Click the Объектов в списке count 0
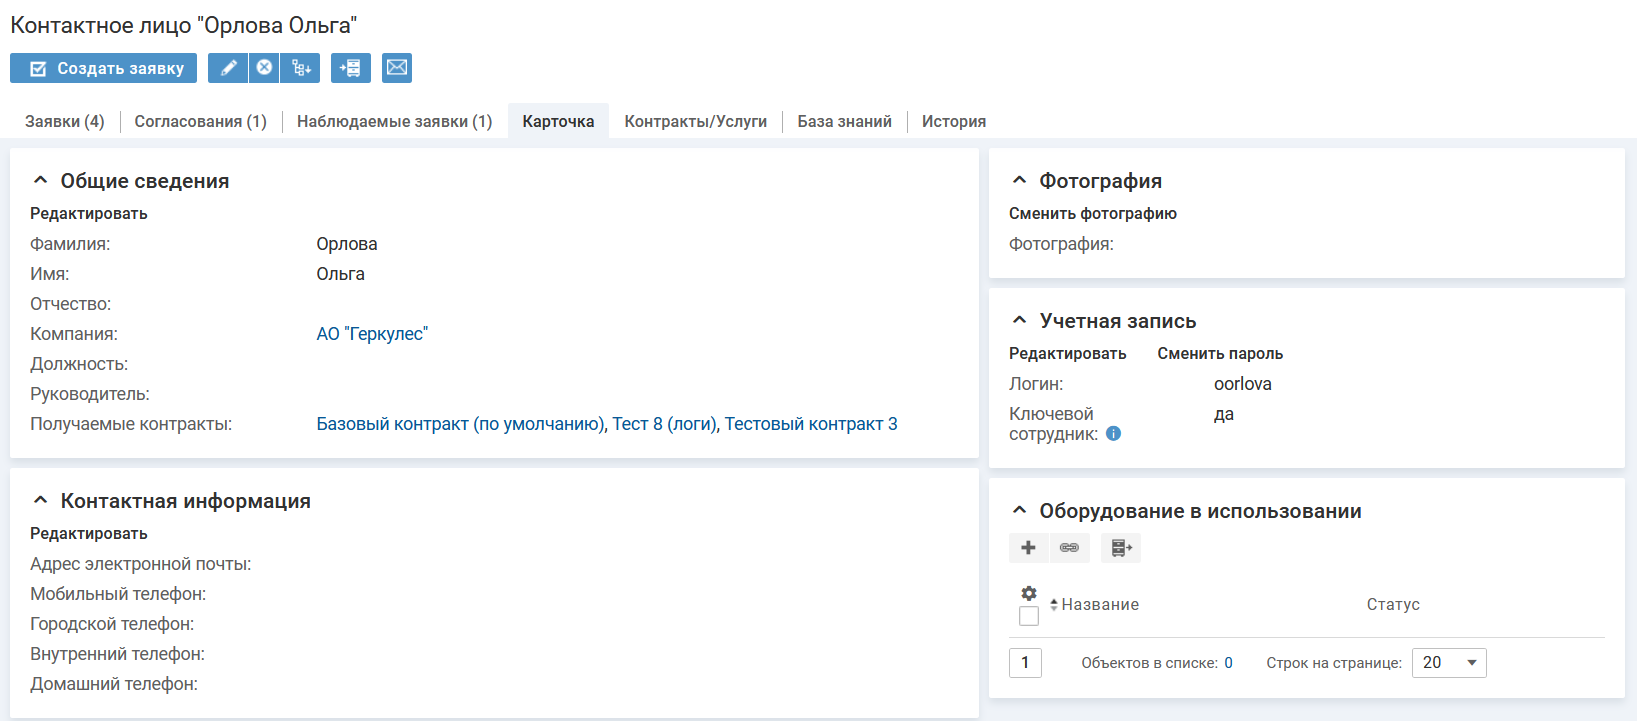This screenshot has height=721, width=1637. coord(1228,663)
